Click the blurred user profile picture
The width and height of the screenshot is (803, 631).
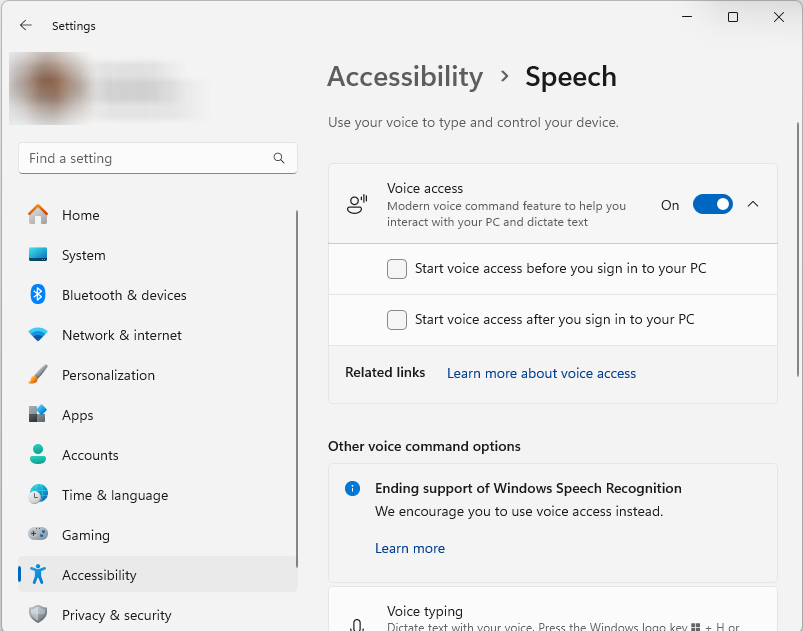[51, 88]
